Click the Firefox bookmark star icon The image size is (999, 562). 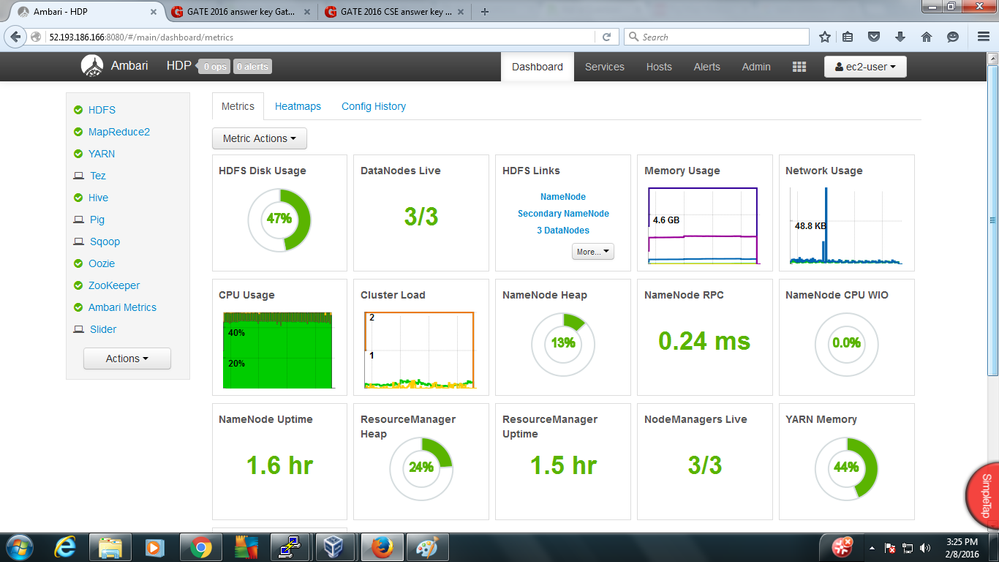click(x=825, y=37)
